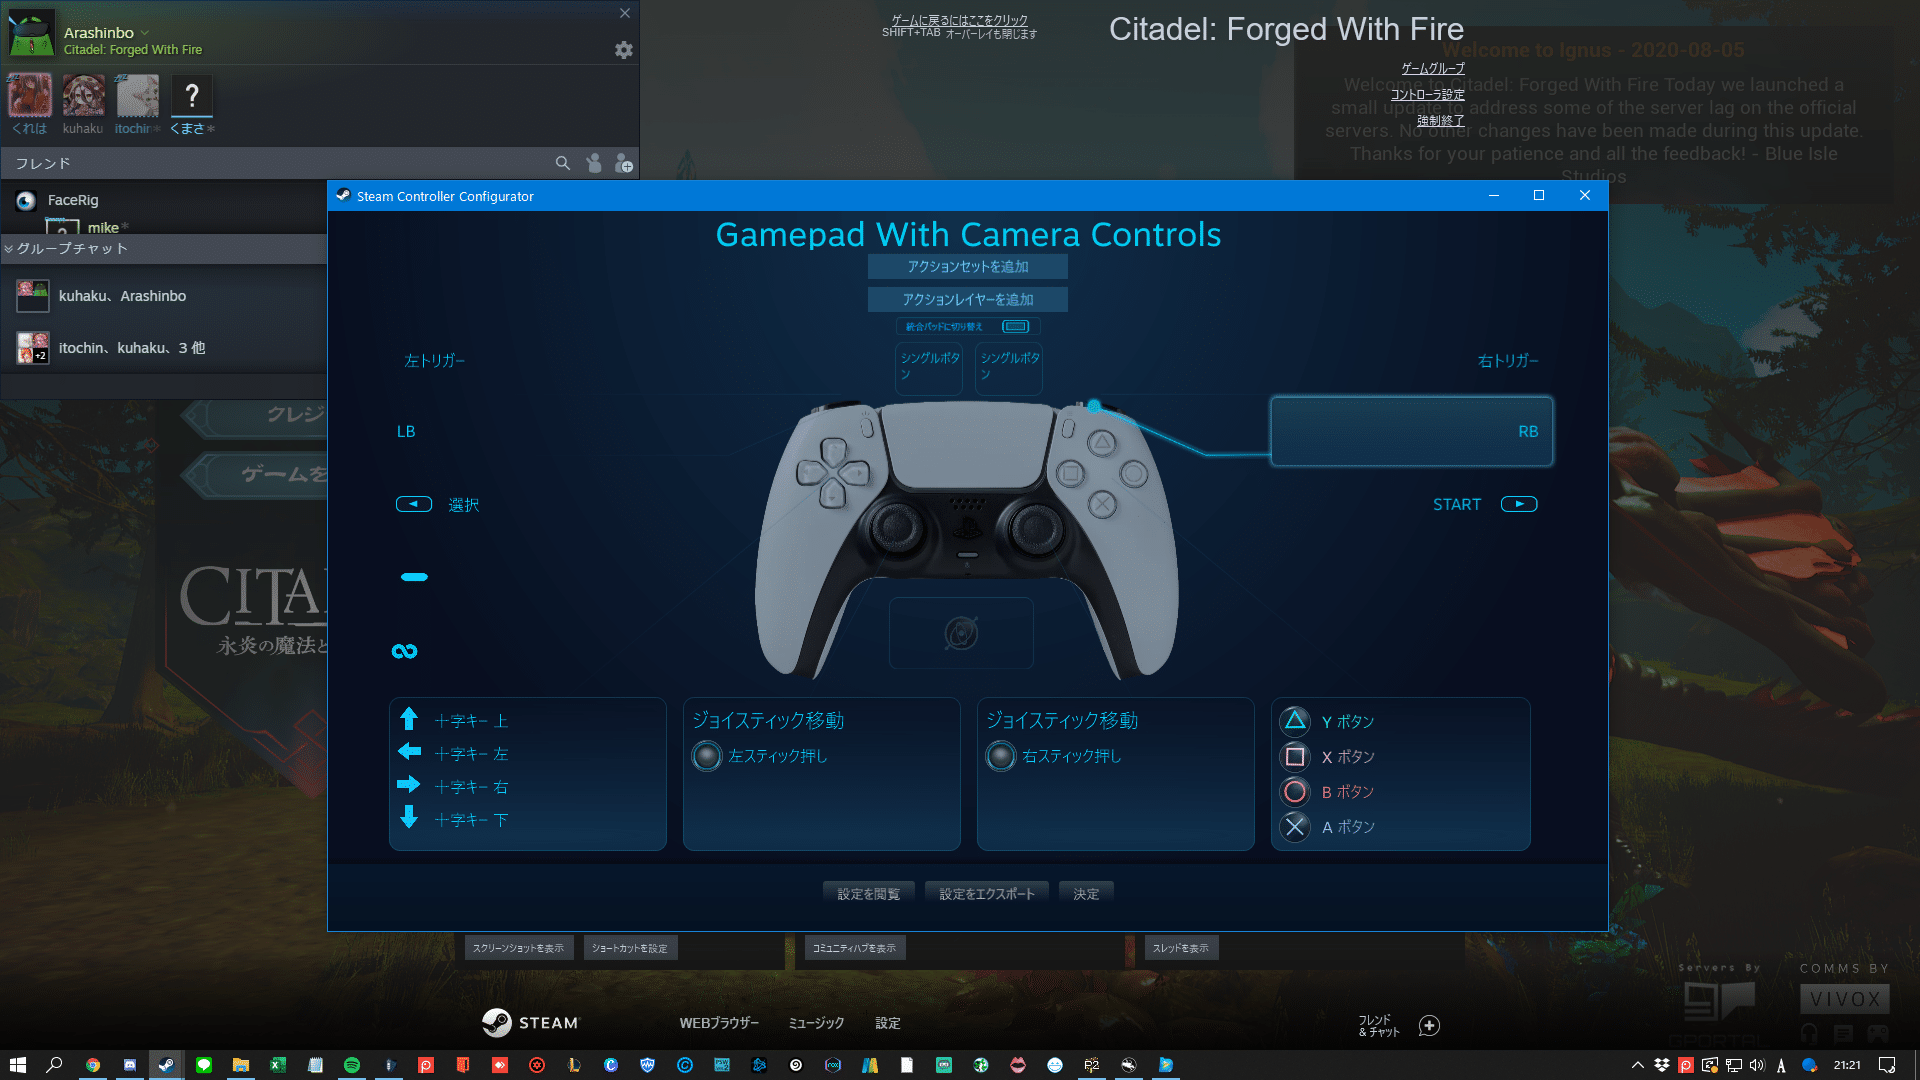Open the friends list settings gear
This screenshot has height=1080, width=1920.
pos(624,50)
